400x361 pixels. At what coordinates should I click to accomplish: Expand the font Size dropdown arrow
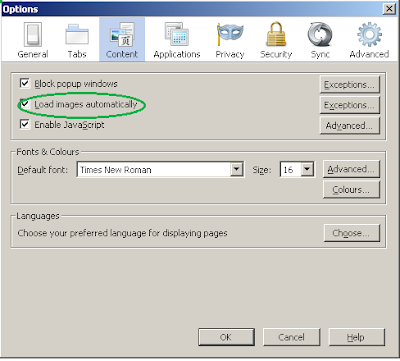(x=307, y=169)
